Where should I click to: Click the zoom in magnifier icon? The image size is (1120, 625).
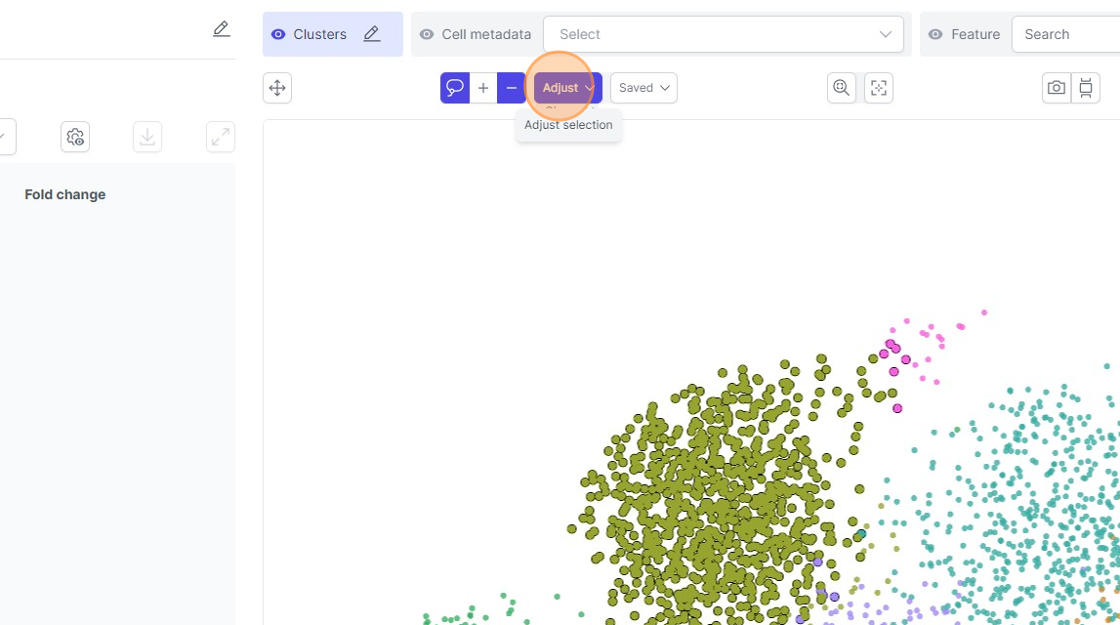point(842,88)
